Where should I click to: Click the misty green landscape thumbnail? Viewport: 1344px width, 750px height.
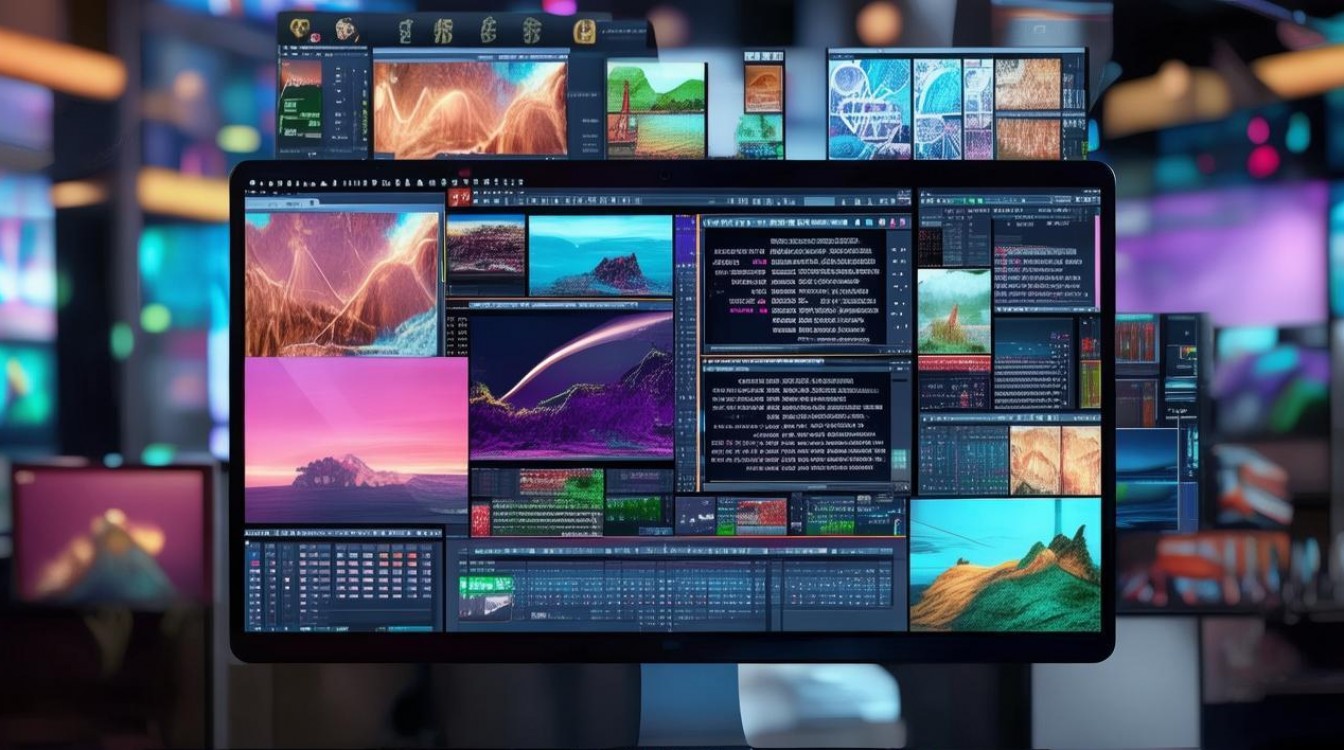(954, 310)
